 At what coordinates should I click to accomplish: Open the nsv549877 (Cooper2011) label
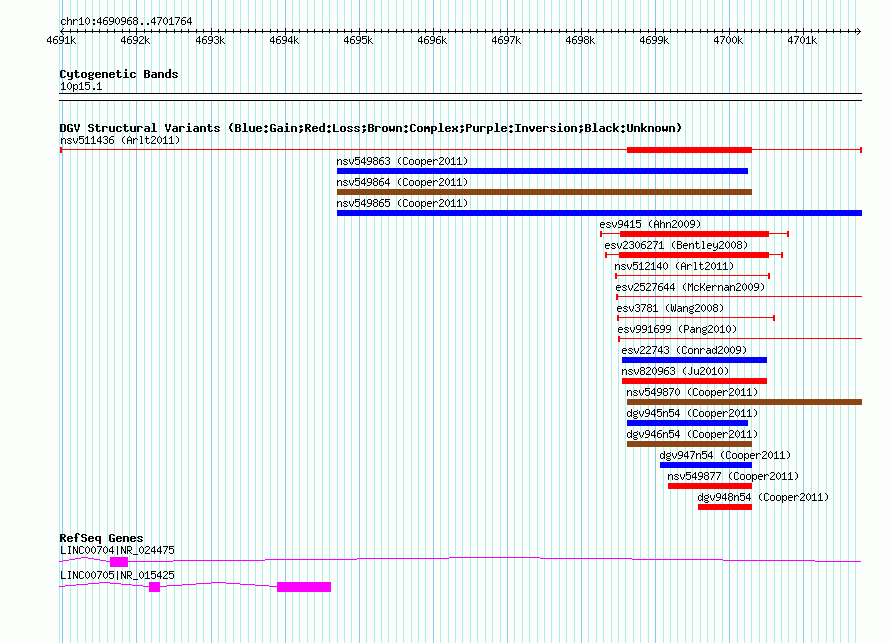point(733,476)
